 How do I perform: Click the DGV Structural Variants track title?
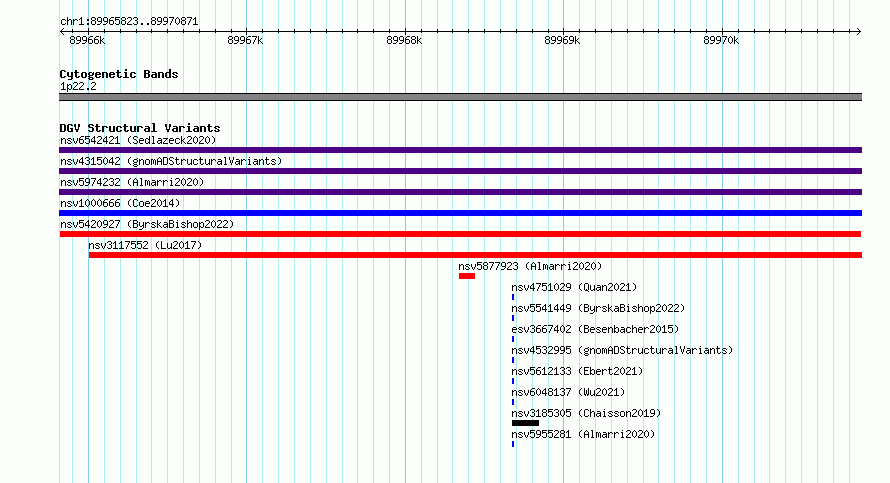[140, 128]
